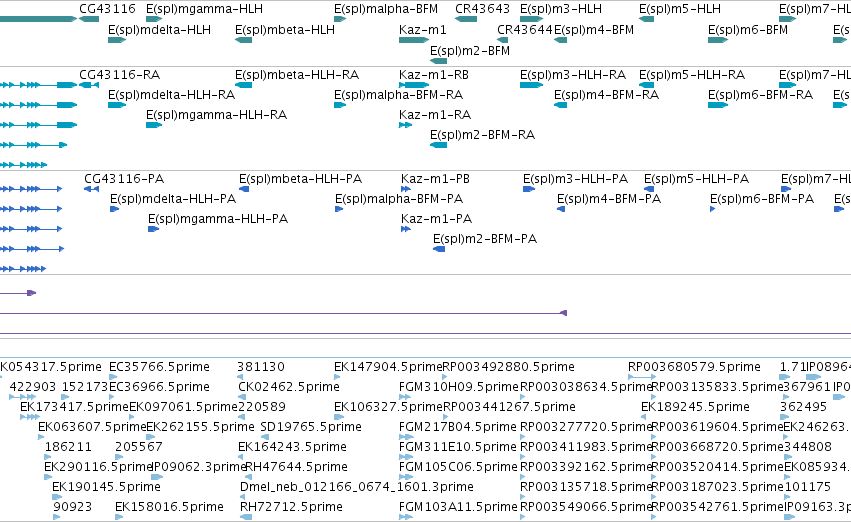Select the E(spl)mbeta-HLH-PA protein label
This screenshot has width=851, height=522.
301,179
